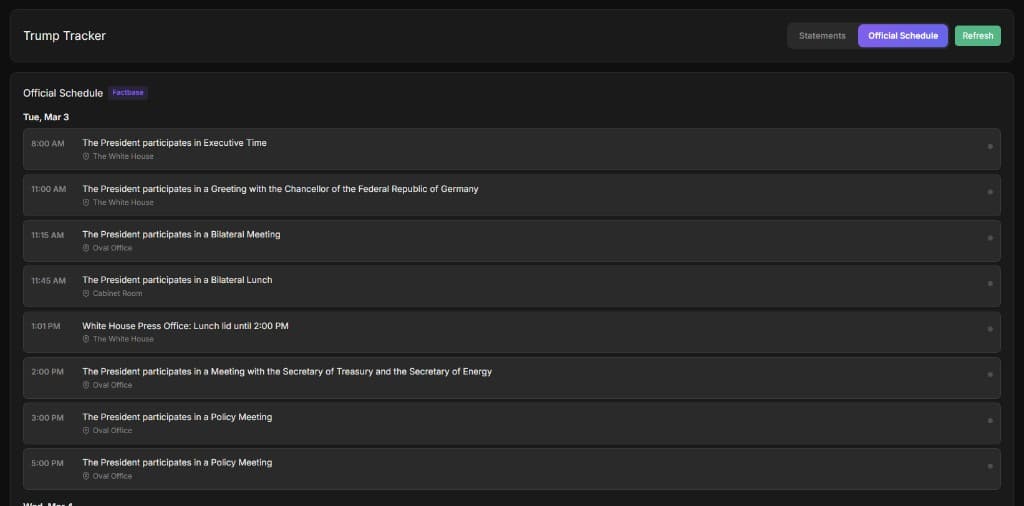Click status dot on 11:15 AM Bilateral Meeting row
The image size is (1024, 506).
coord(990,238)
